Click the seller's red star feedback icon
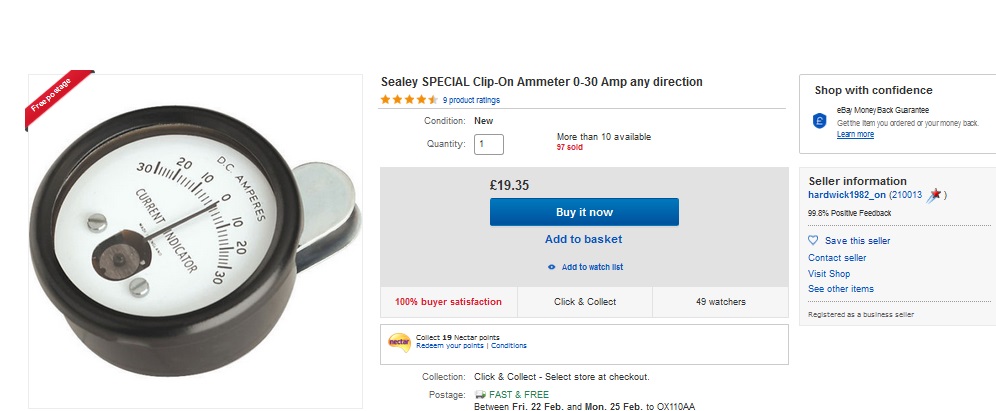Screen dimensions: 996x411 tap(935, 195)
